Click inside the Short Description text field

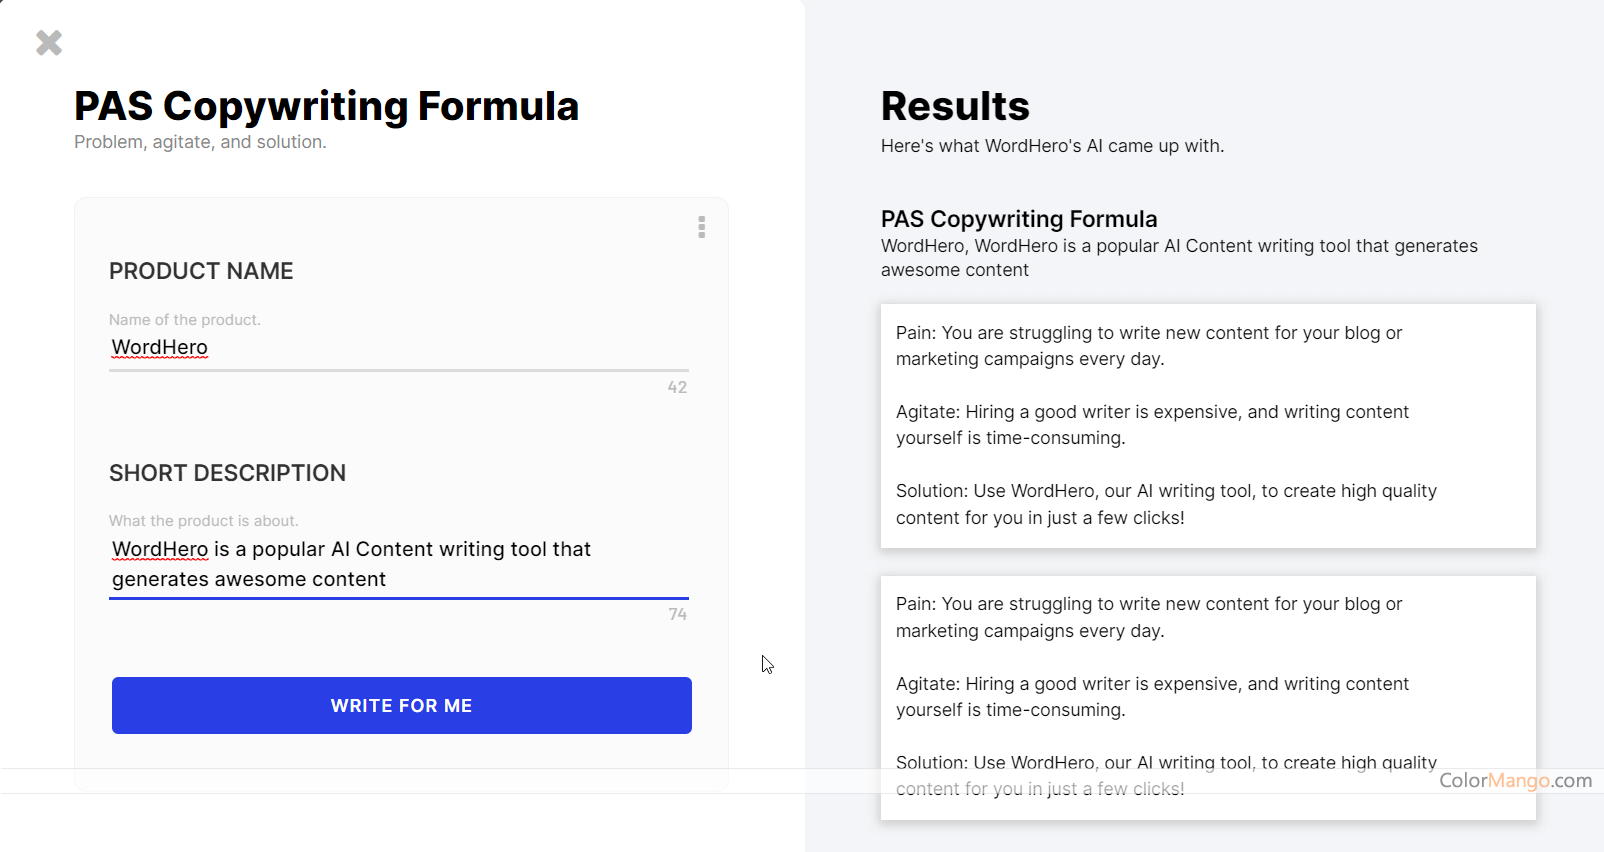click(x=399, y=565)
